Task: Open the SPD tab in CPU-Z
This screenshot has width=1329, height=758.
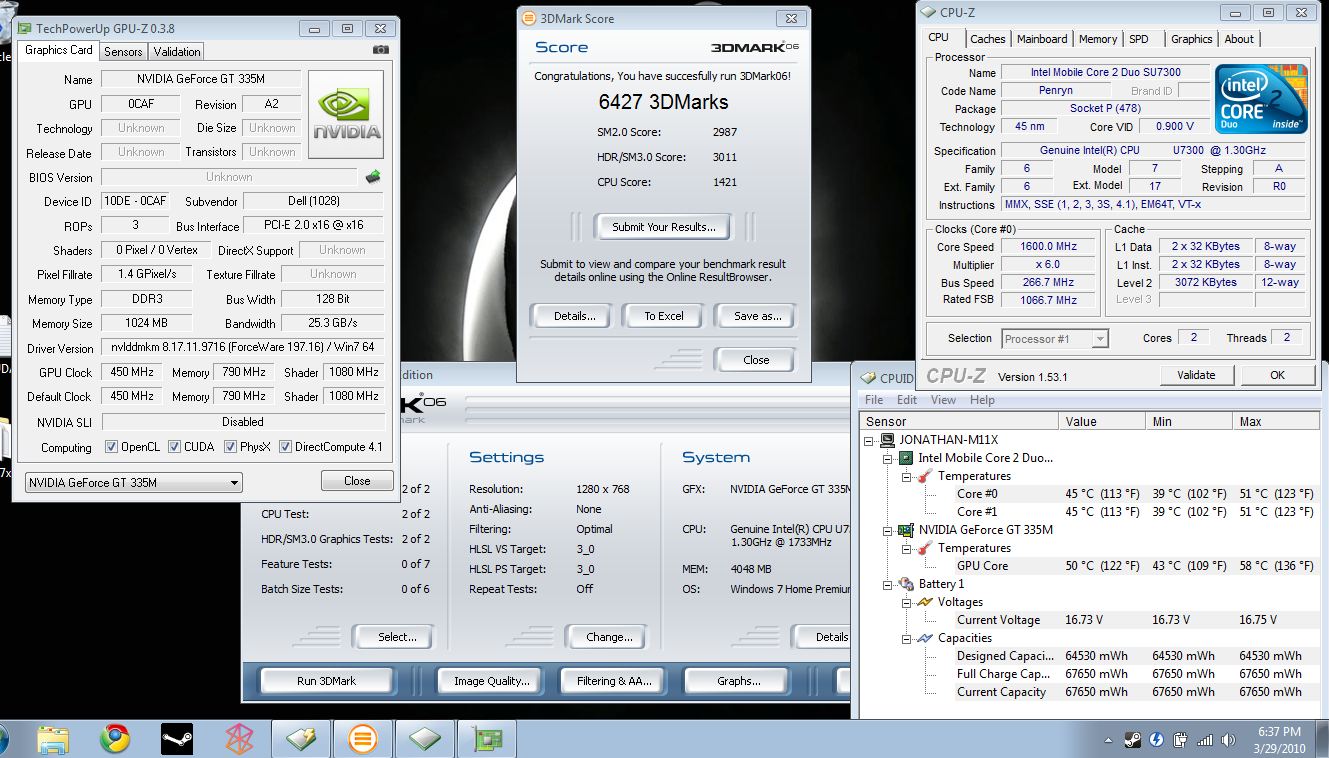Action: click(1139, 39)
